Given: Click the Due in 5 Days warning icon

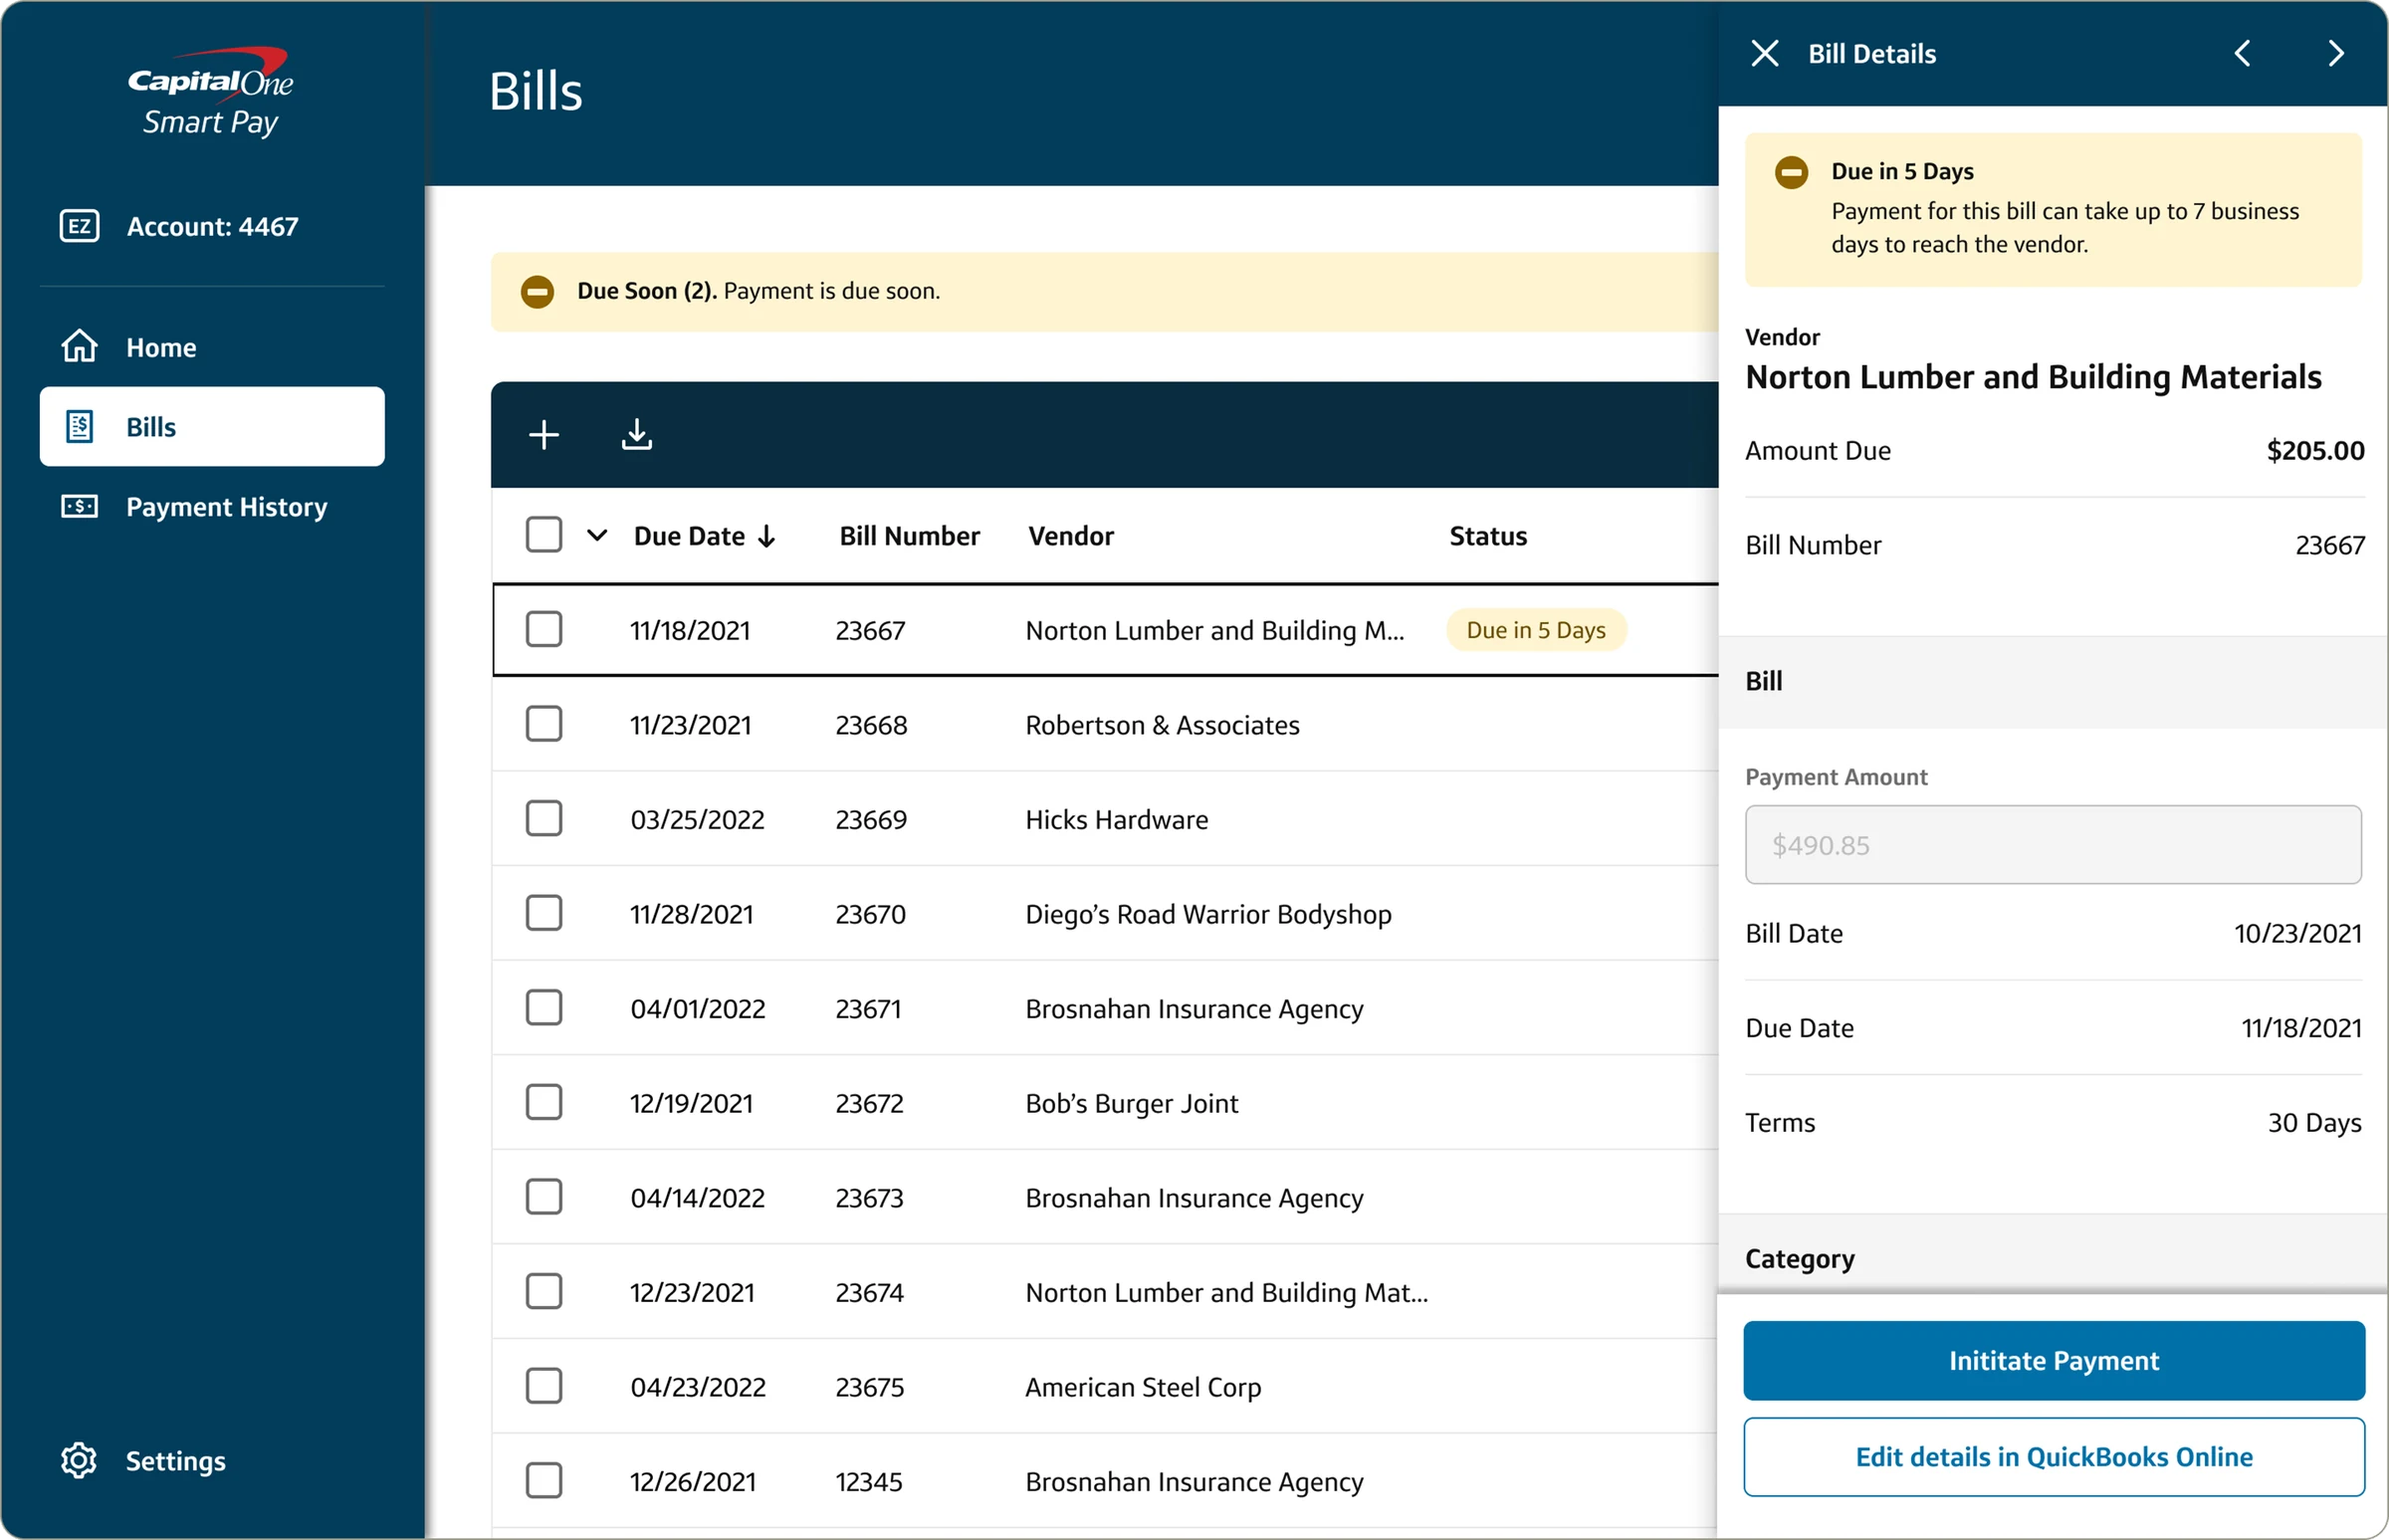Looking at the screenshot, I should click(x=1791, y=172).
